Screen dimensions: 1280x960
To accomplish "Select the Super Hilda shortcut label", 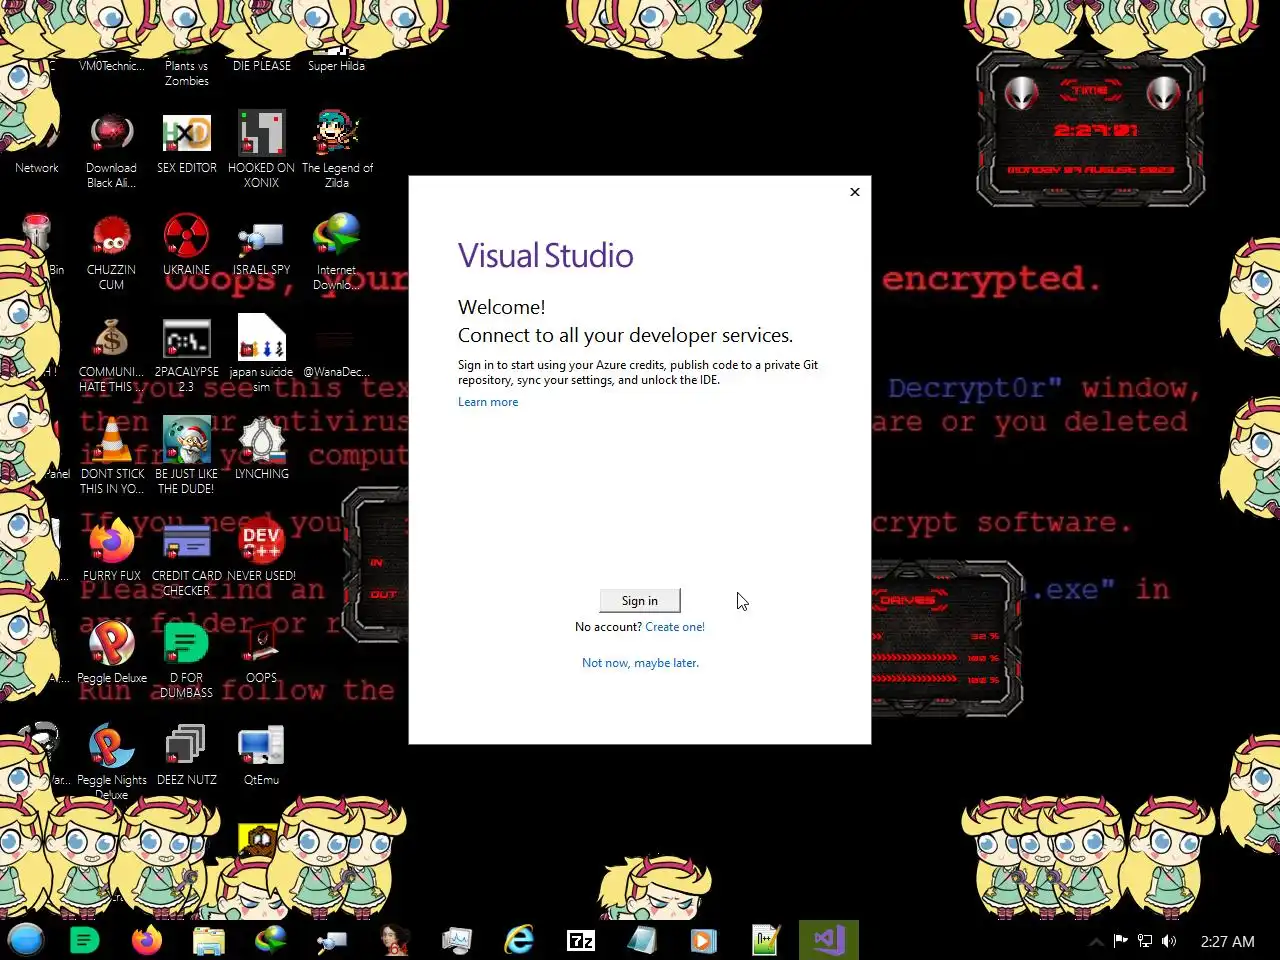I will pos(337,66).
